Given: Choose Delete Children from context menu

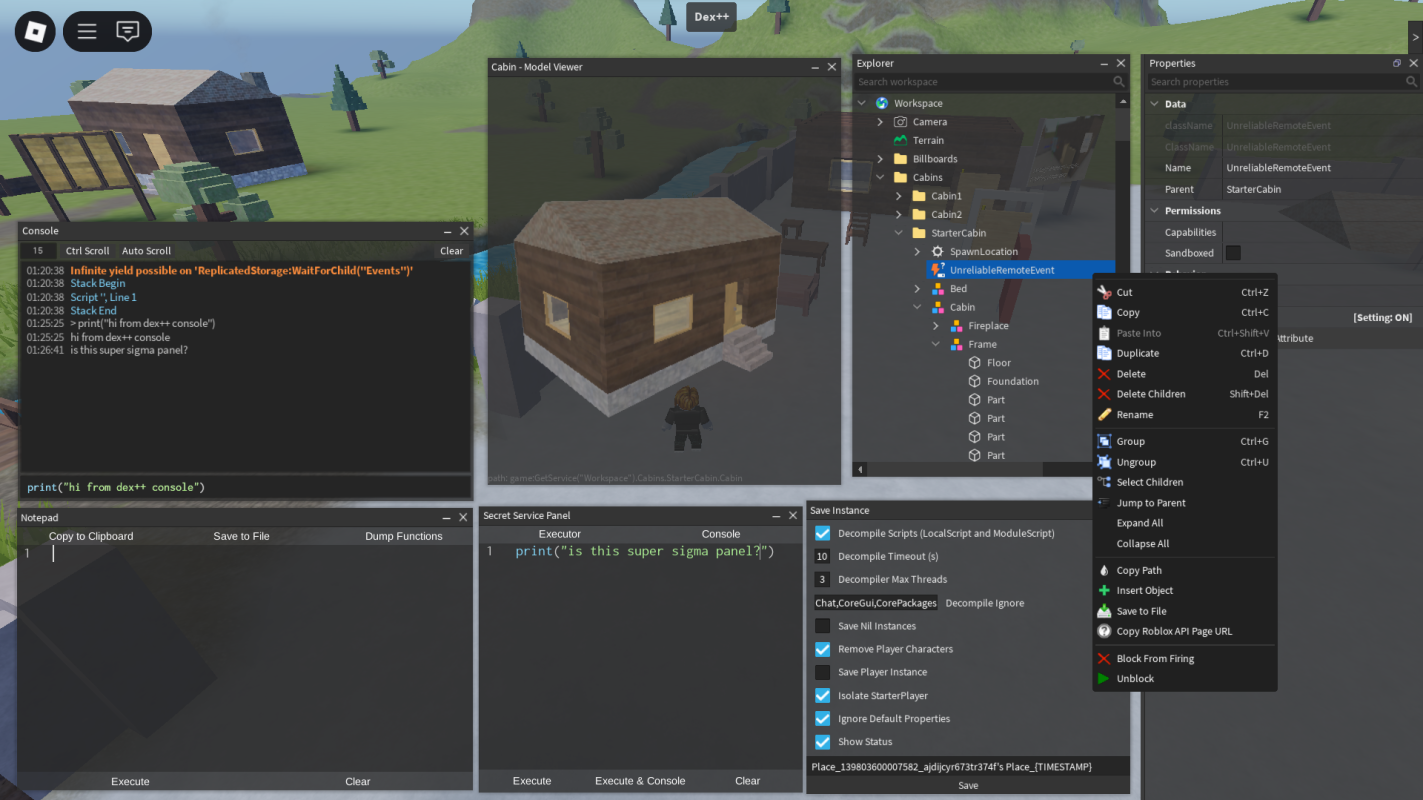Looking at the screenshot, I should point(1185,394).
